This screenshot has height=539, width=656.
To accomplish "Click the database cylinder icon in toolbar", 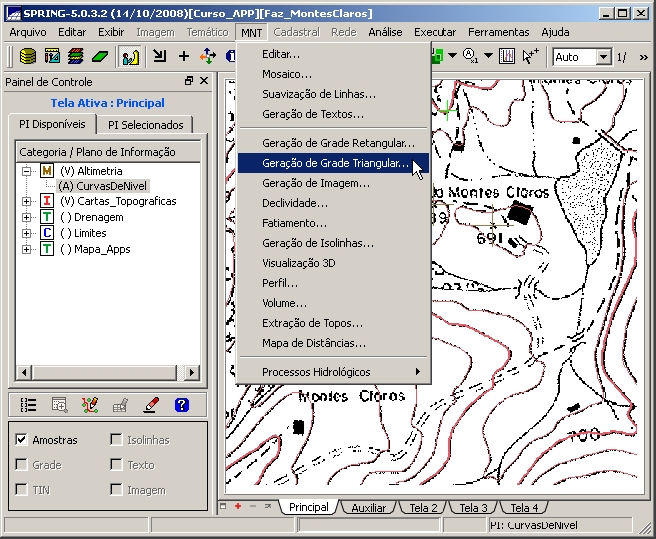I will [x=28, y=57].
